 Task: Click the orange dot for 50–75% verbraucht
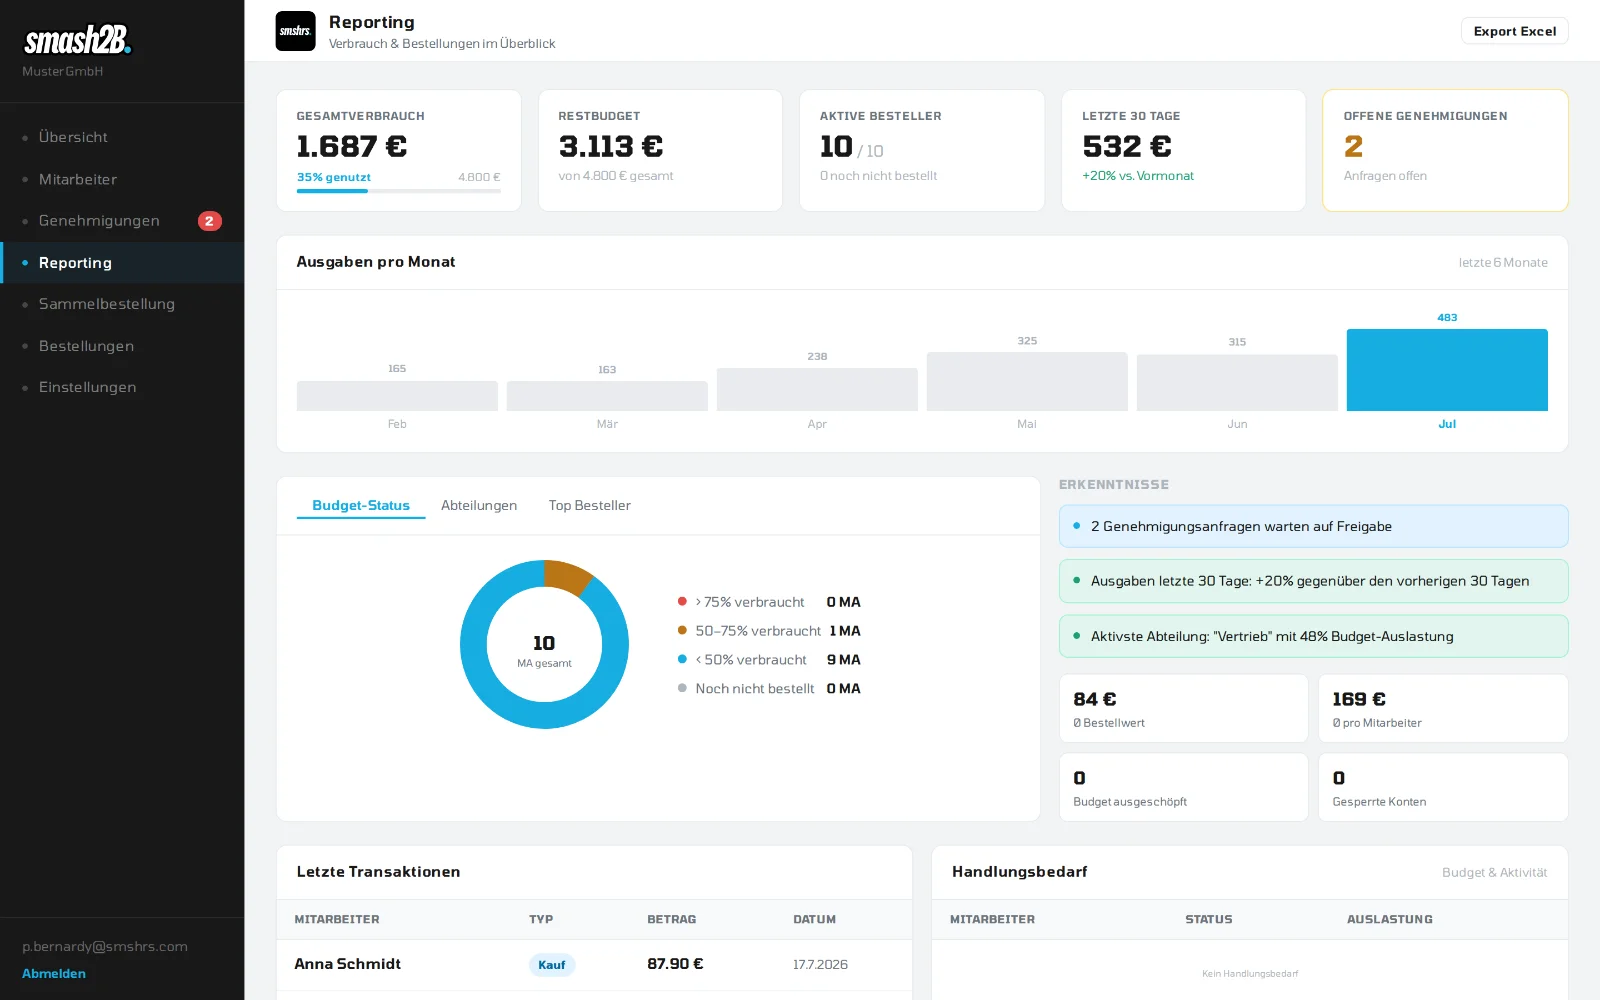(x=682, y=631)
